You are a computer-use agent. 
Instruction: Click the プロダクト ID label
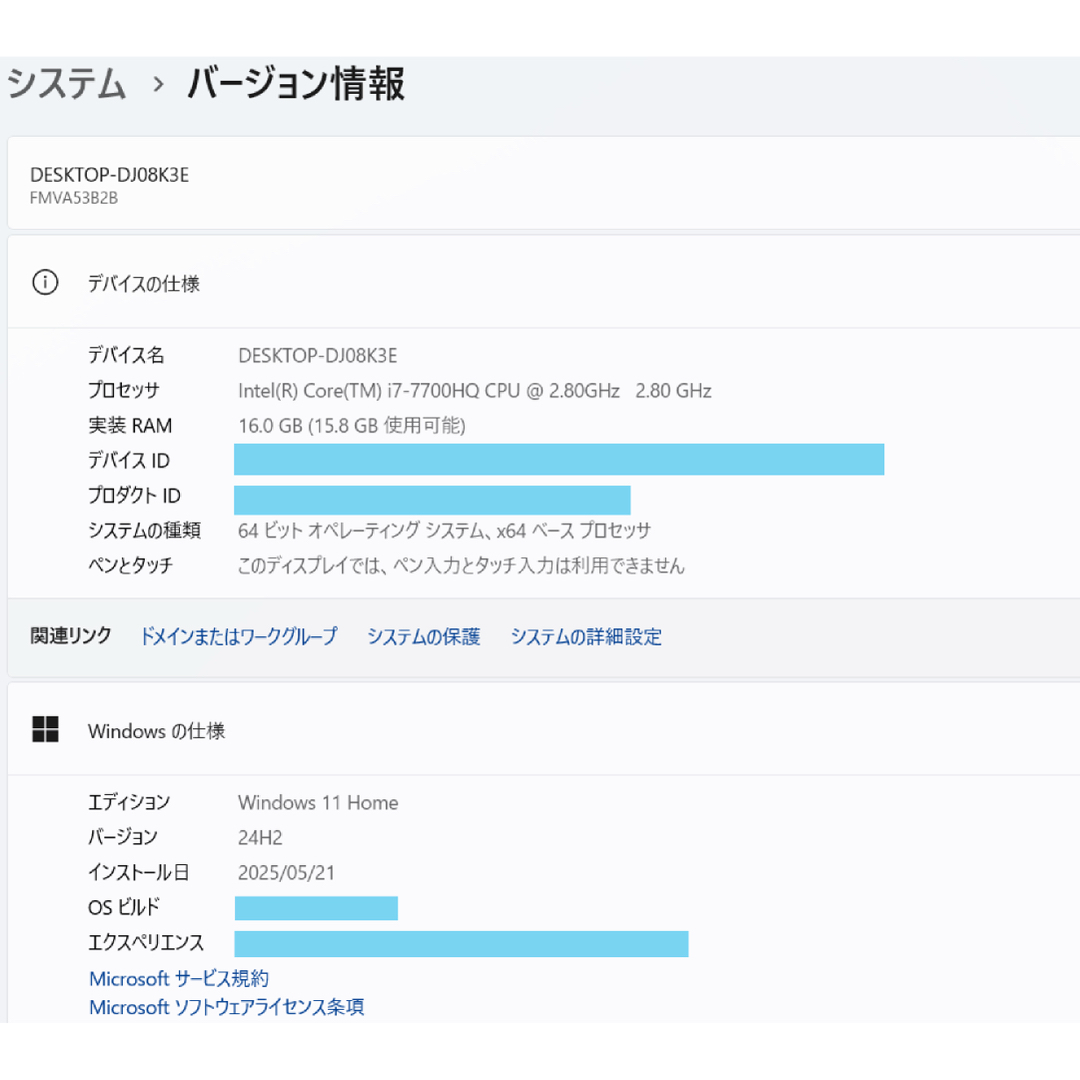[134, 495]
